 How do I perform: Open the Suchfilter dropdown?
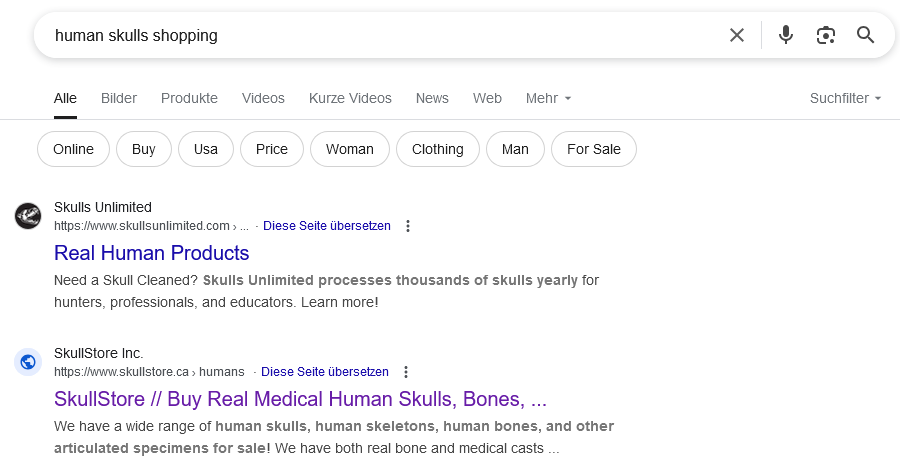tap(845, 98)
